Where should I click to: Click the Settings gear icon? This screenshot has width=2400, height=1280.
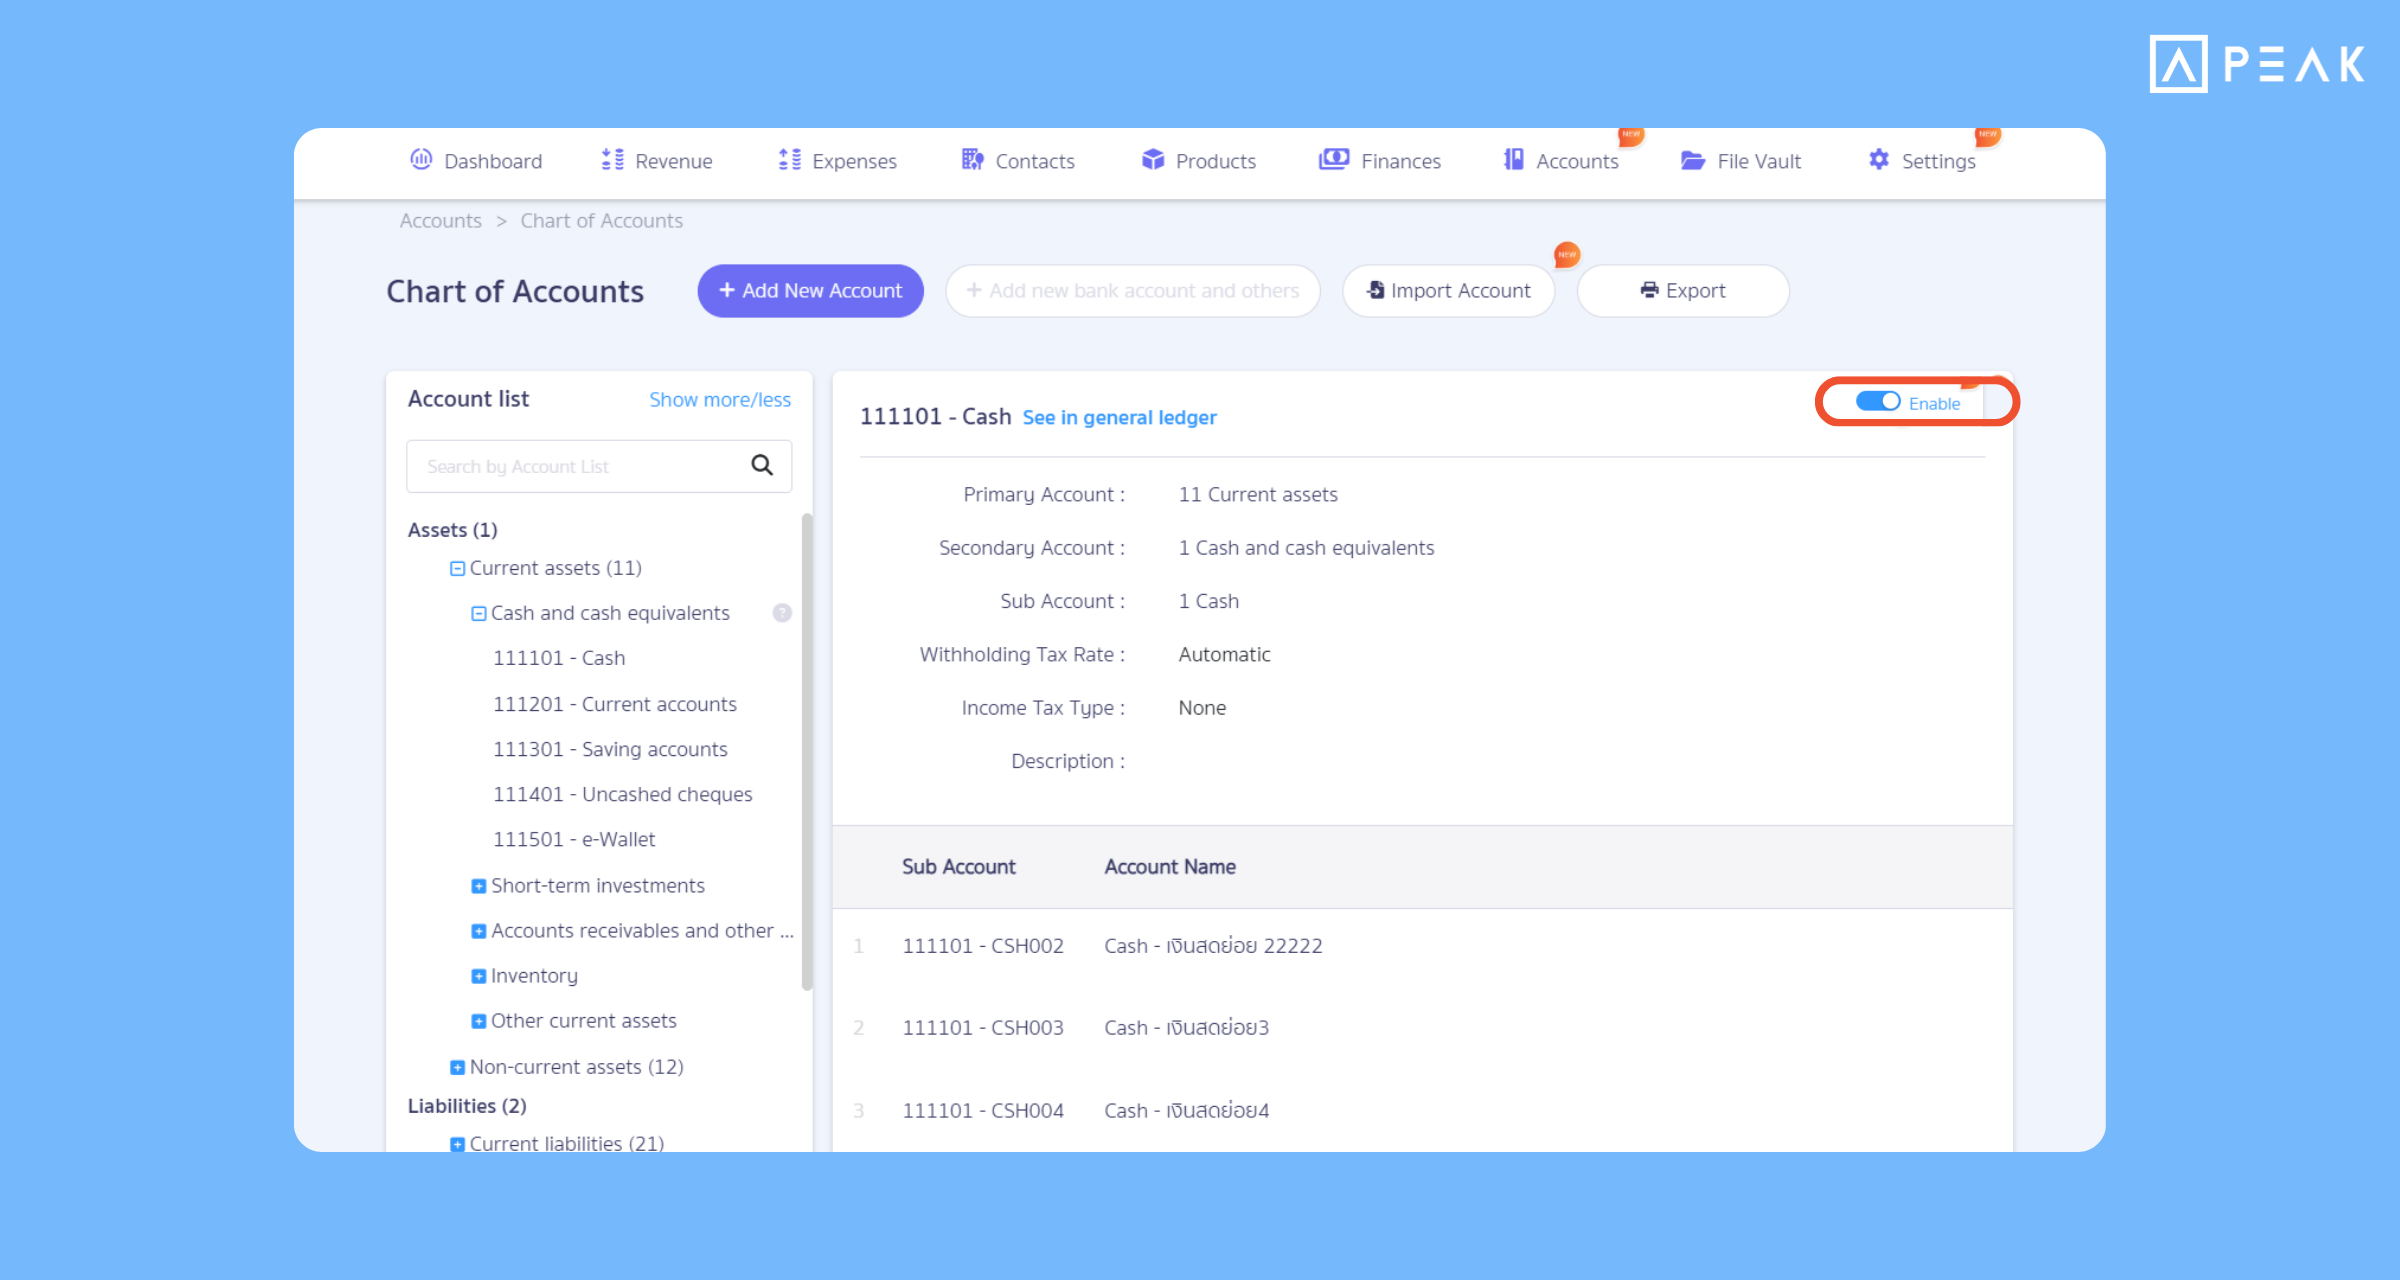click(x=1879, y=159)
